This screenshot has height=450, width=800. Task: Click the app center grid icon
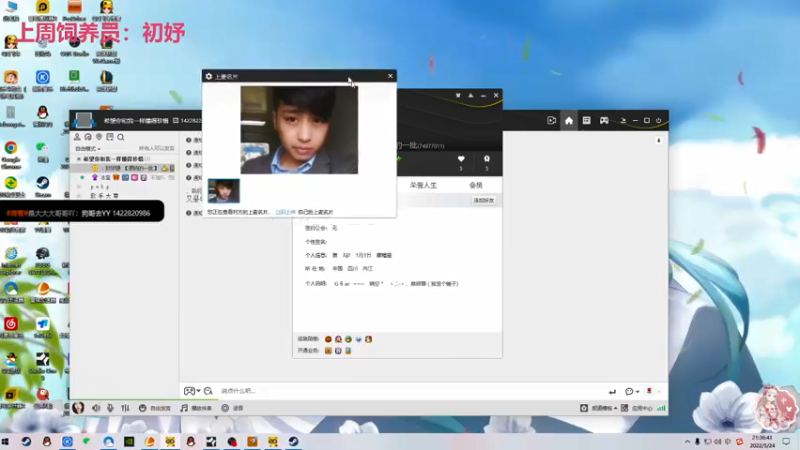coord(624,408)
